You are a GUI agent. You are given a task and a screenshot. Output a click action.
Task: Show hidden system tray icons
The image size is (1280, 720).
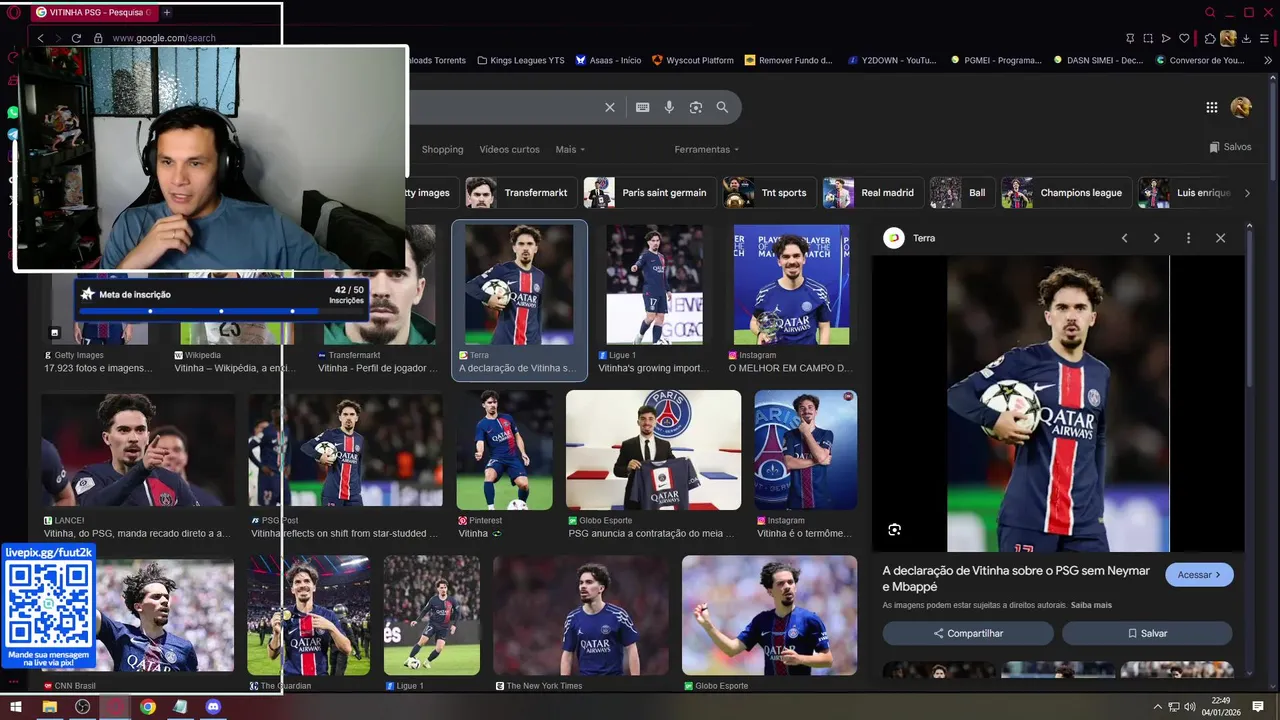(1158, 707)
